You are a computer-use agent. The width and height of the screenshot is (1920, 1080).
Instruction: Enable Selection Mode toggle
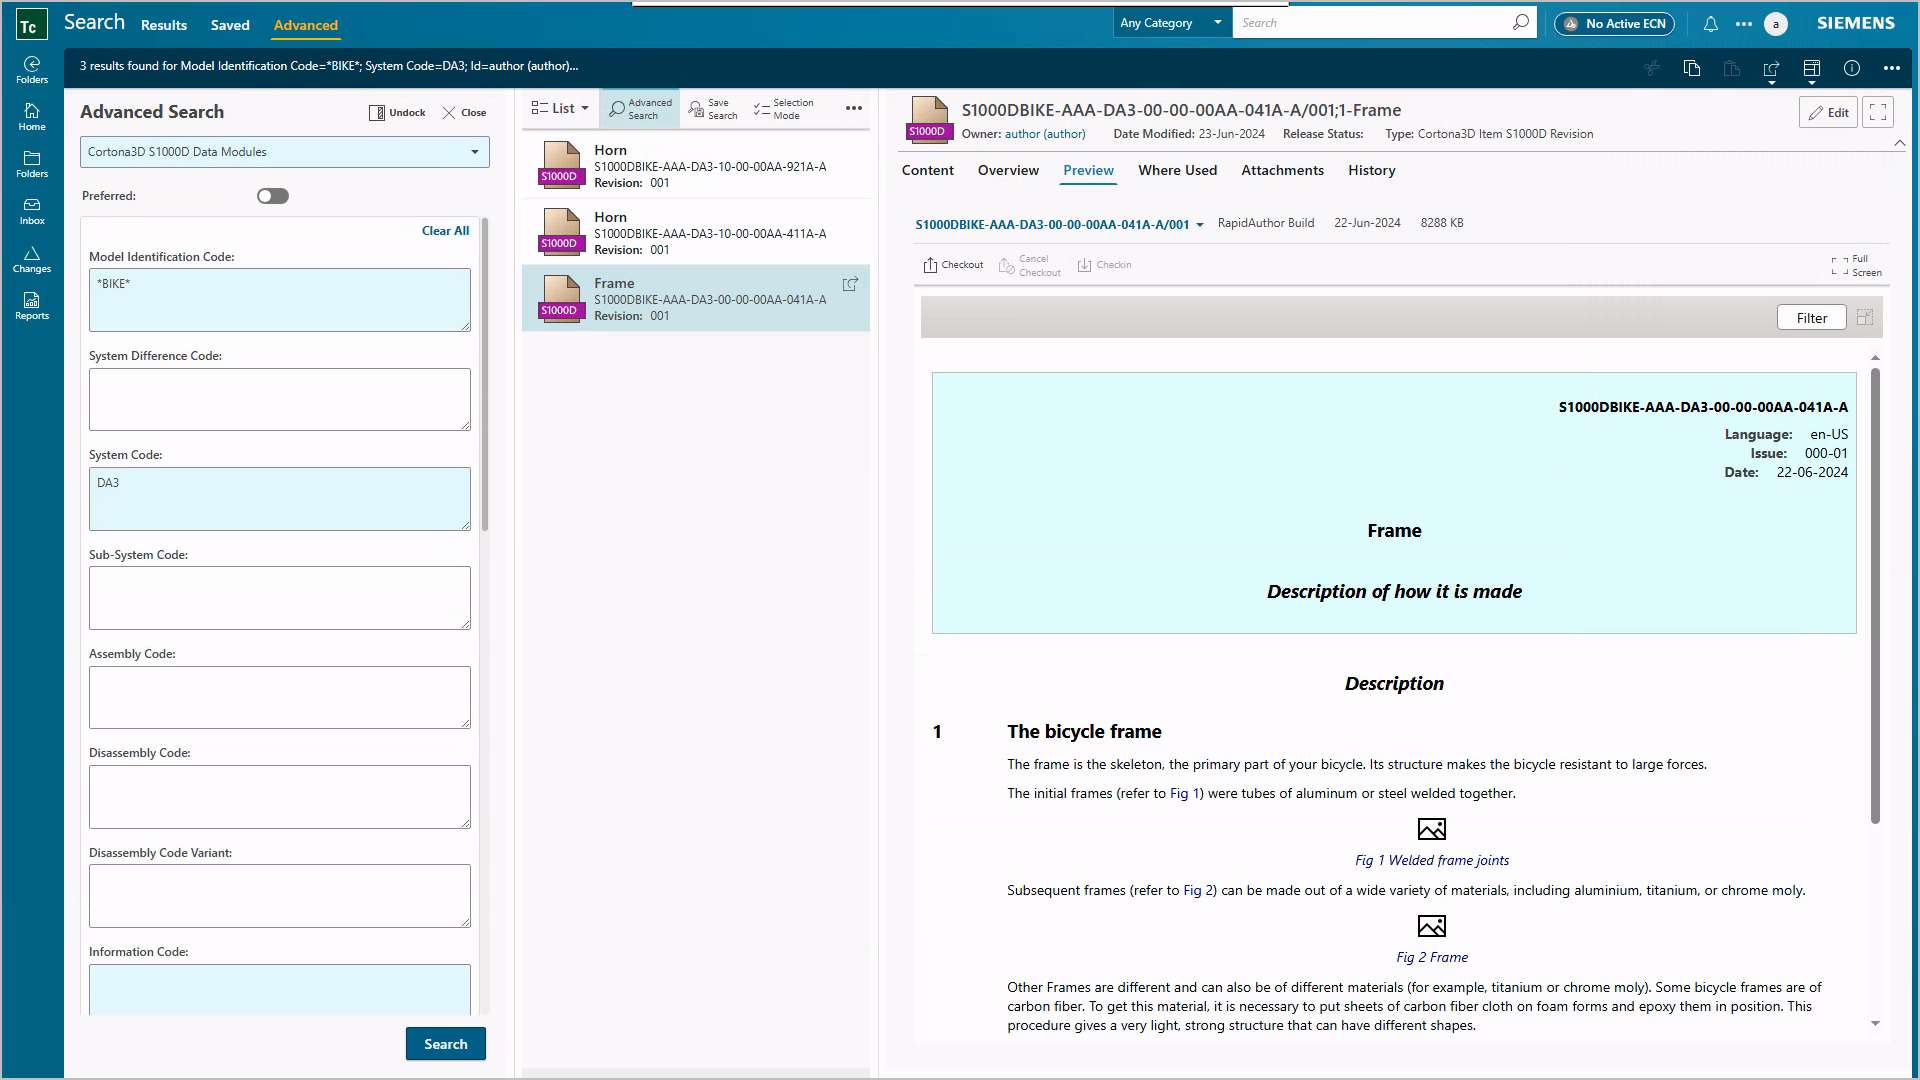[x=785, y=108]
